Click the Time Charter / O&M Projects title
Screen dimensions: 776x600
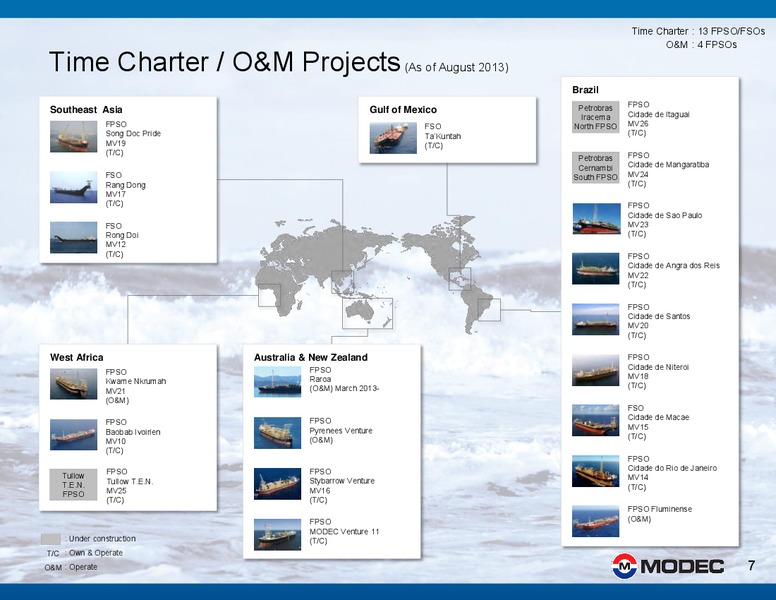pyautogui.click(x=224, y=62)
